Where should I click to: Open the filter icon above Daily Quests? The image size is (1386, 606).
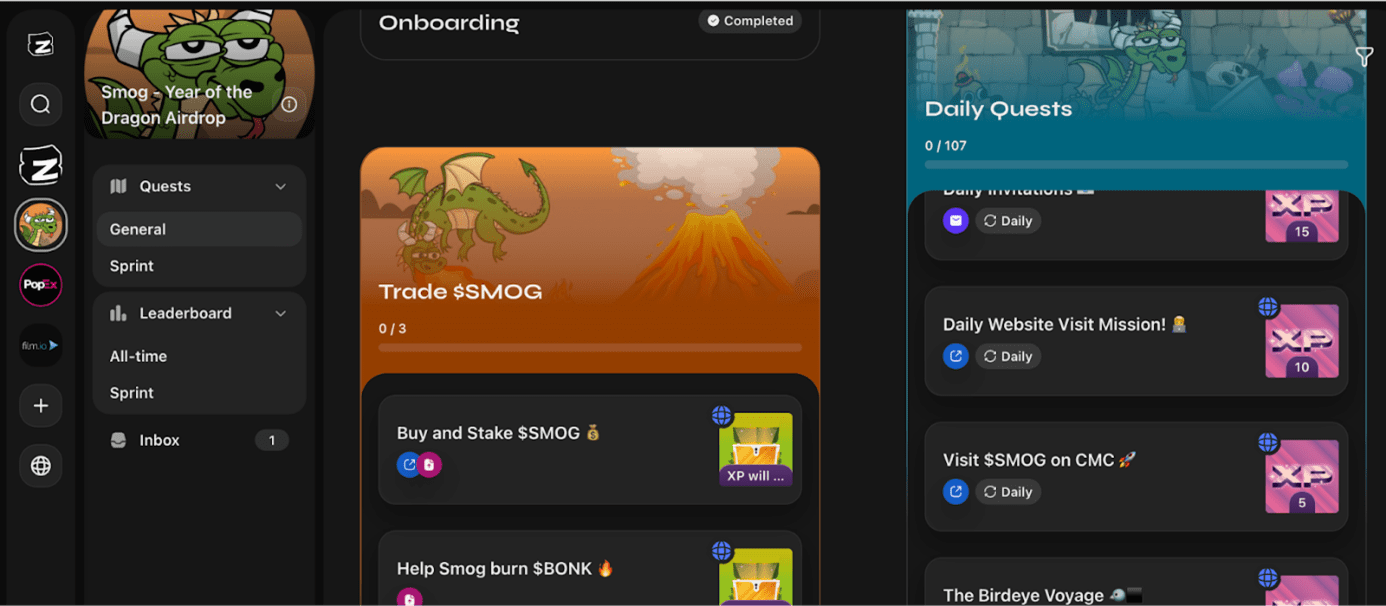click(1364, 57)
